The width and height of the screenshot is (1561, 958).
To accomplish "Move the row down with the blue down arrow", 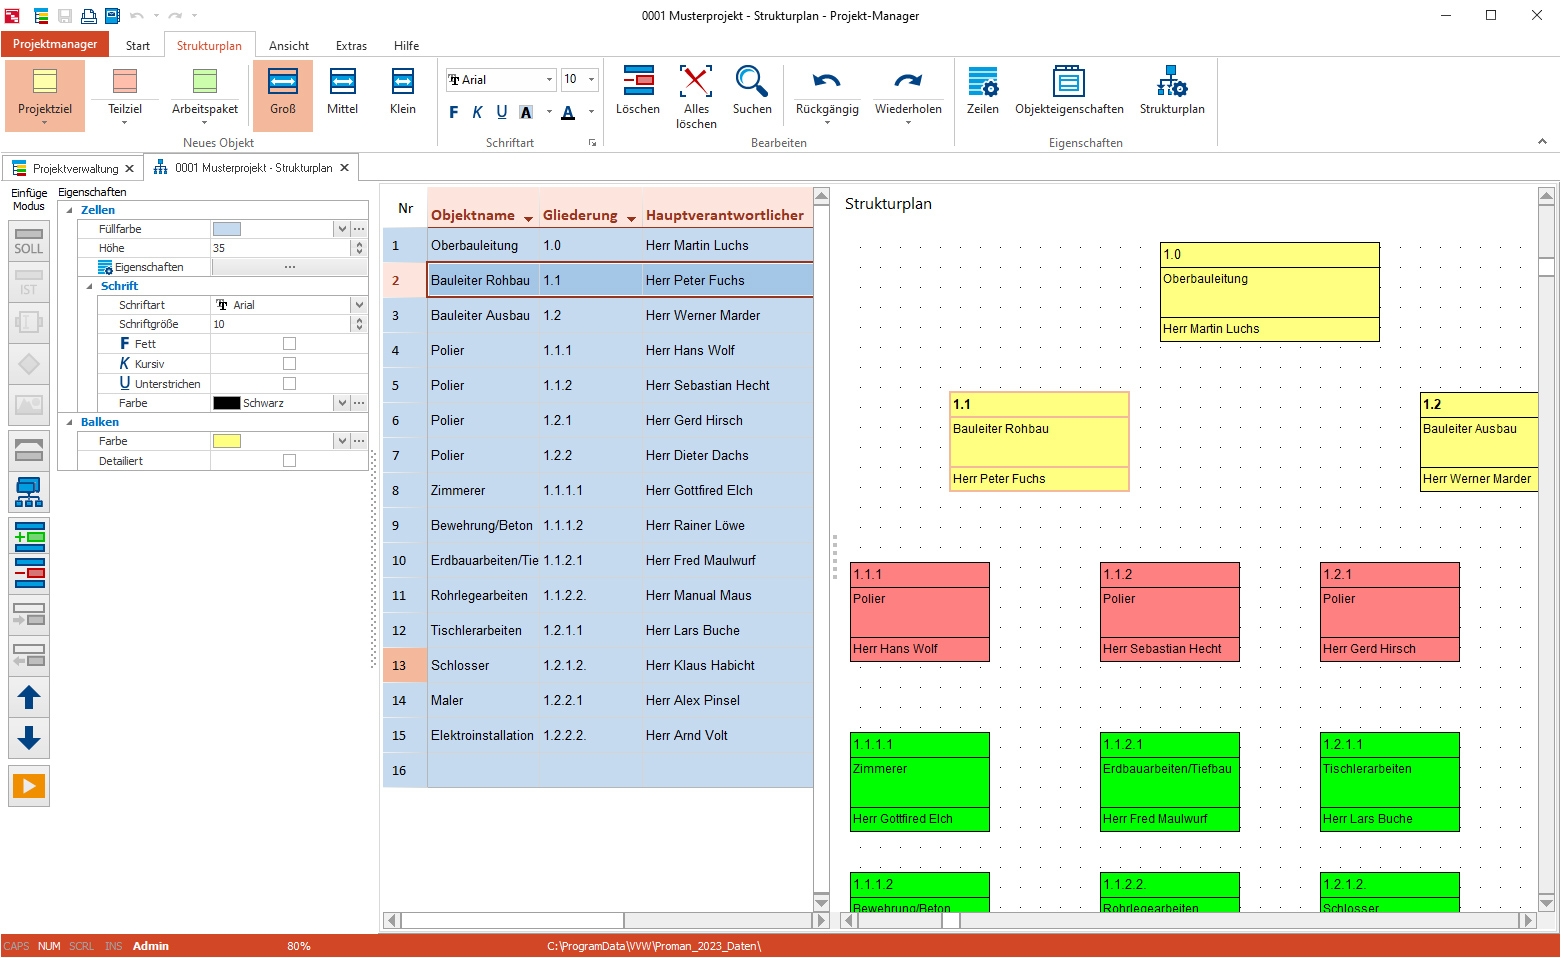I will (x=29, y=738).
